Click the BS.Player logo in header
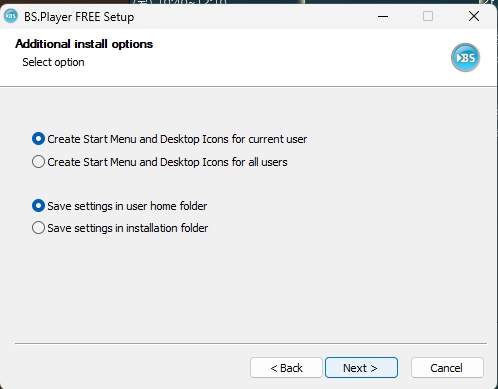Image resolution: width=498 pixels, height=389 pixels. coord(465,57)
